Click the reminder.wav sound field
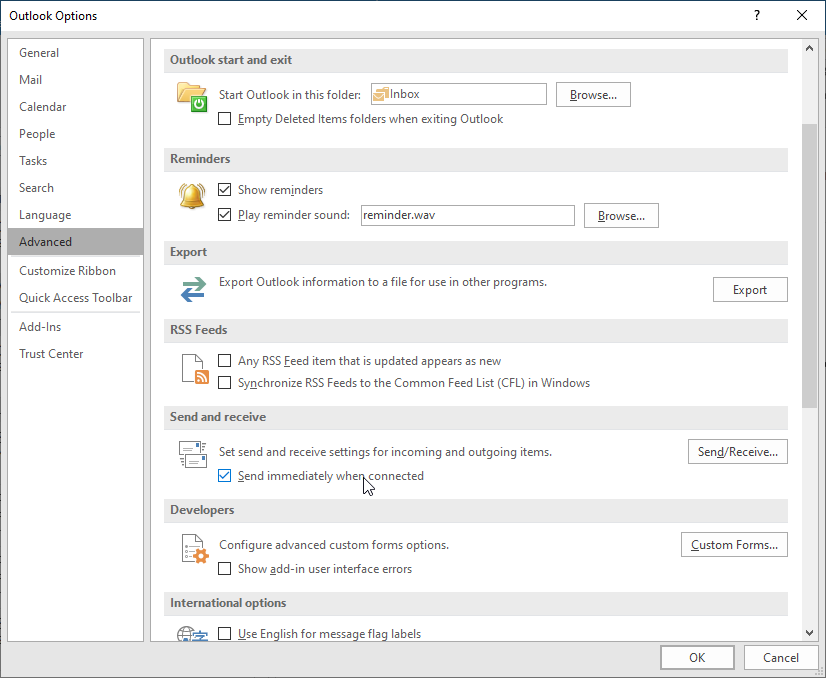Viewport: 826px width, 678px height. pyautogui.click(x=468, y=215)
